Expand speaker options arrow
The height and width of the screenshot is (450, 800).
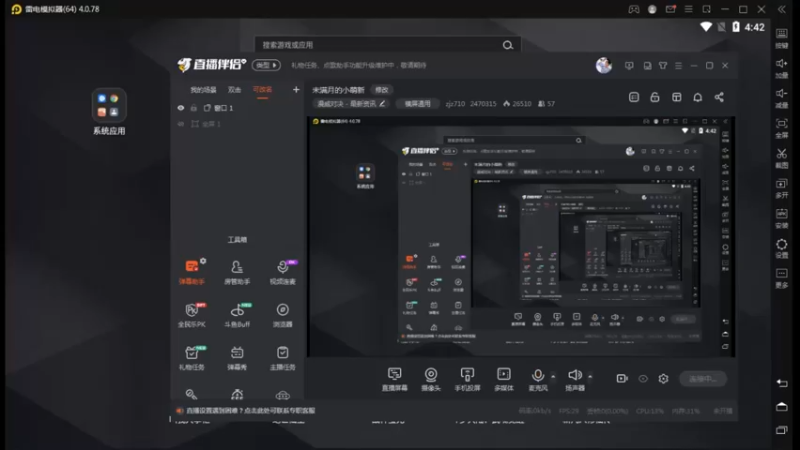tap(590, 377)
